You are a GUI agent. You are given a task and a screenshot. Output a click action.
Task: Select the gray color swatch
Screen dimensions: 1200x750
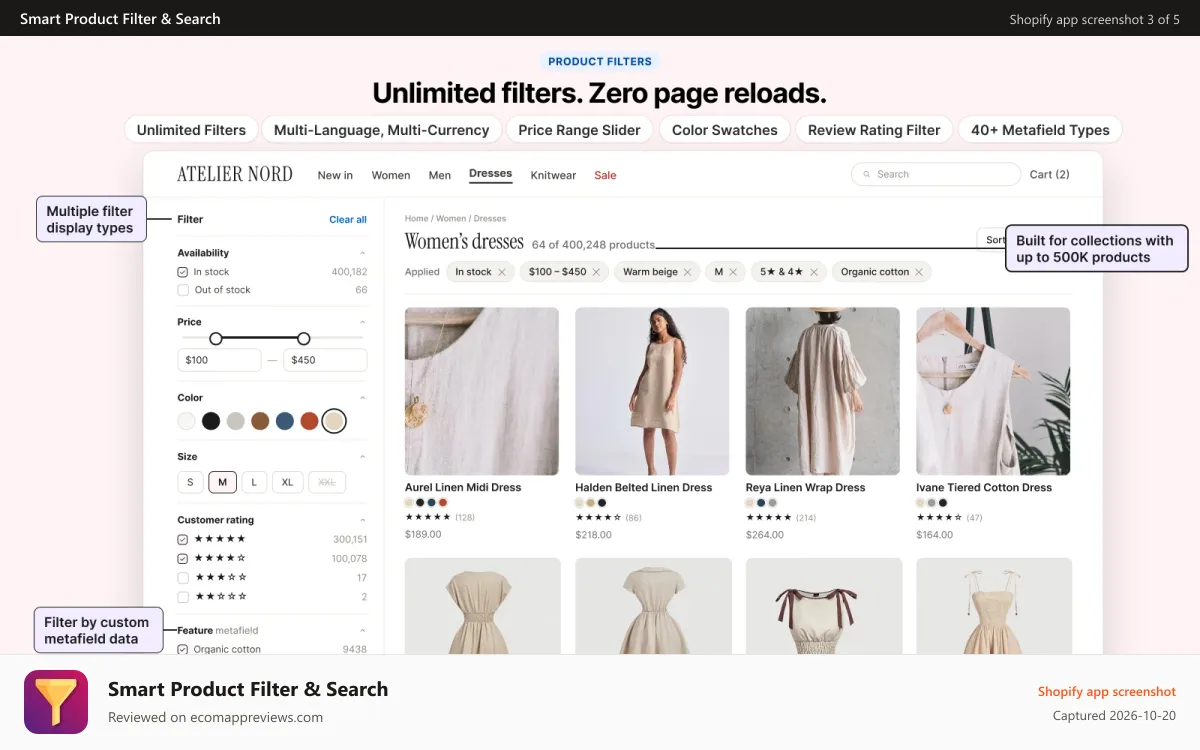pos(235,421)
